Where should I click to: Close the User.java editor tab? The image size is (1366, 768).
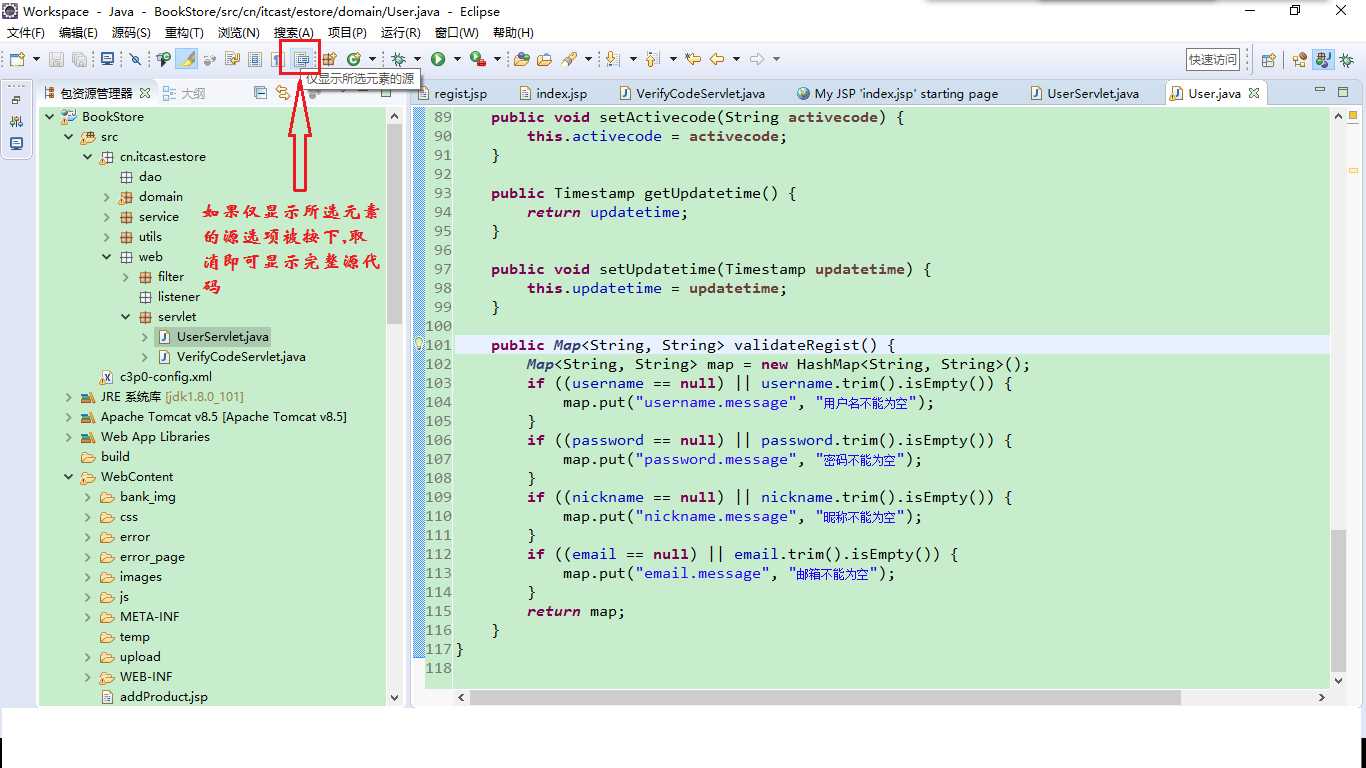click(x=1253, y=93)
